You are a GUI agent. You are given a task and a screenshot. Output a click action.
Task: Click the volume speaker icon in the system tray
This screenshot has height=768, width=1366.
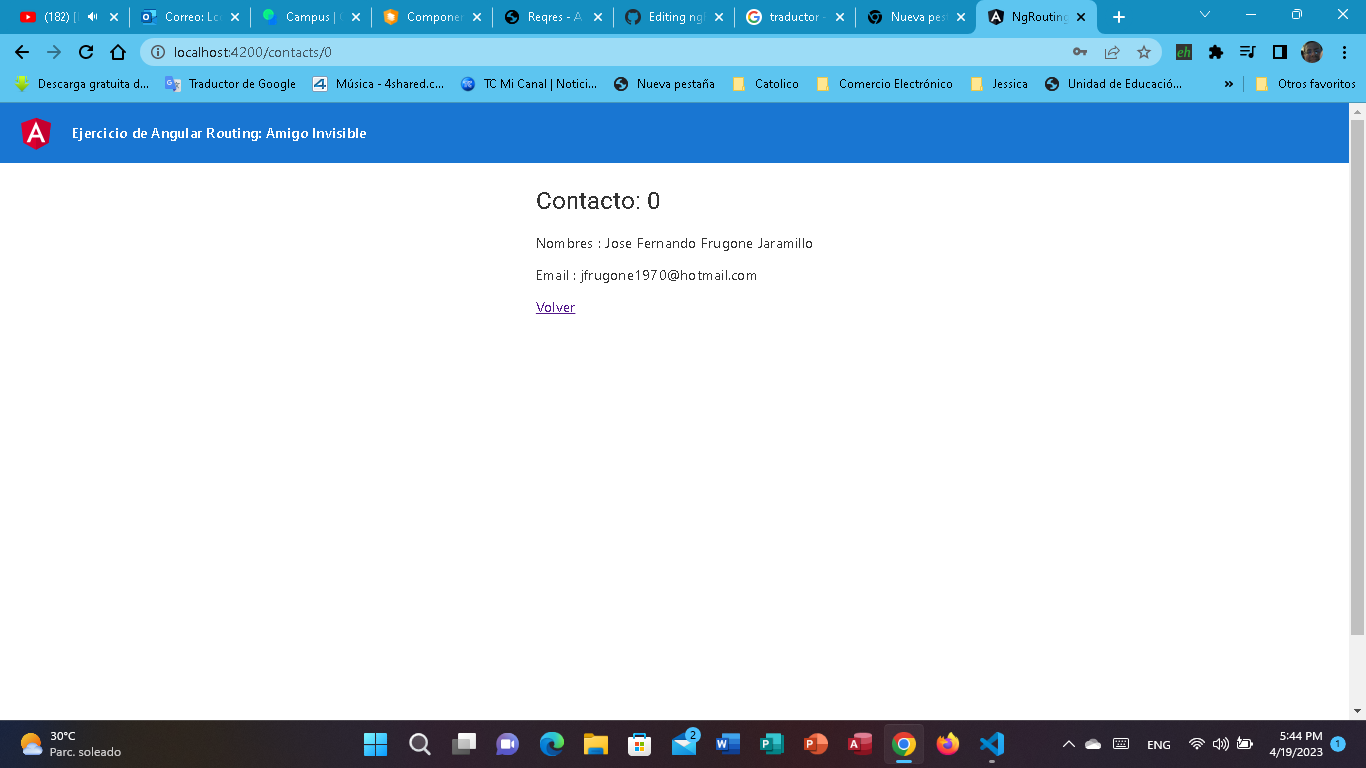[1221, 744]
